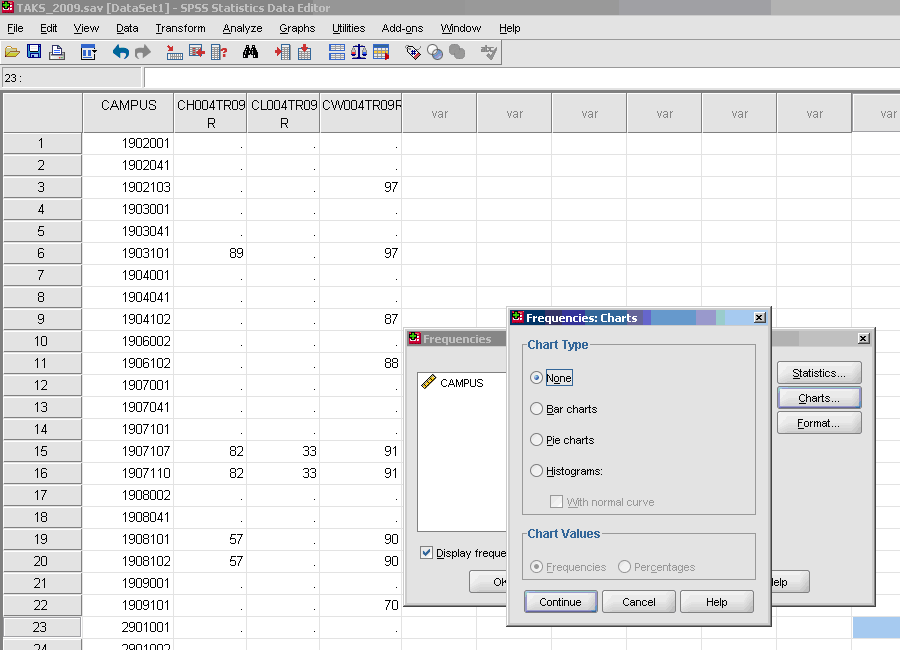The width and height of the screenshot is (900, 650).
Task: Click the Show all variables icon
Action: (457, 52)
